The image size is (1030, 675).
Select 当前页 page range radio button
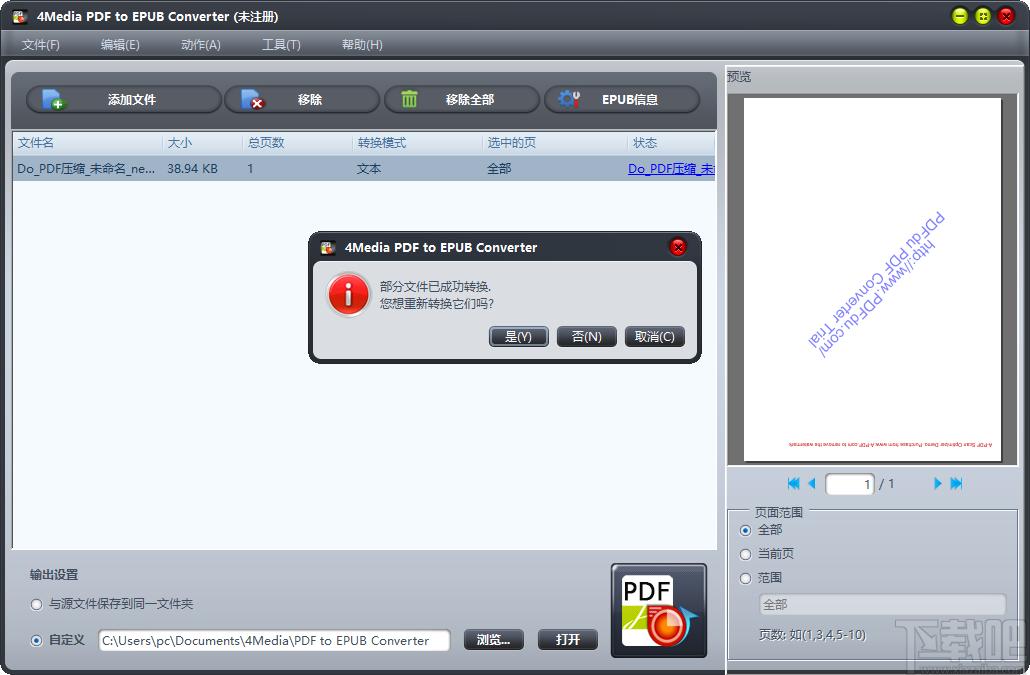pyautogui.click(x=746, y=554)
